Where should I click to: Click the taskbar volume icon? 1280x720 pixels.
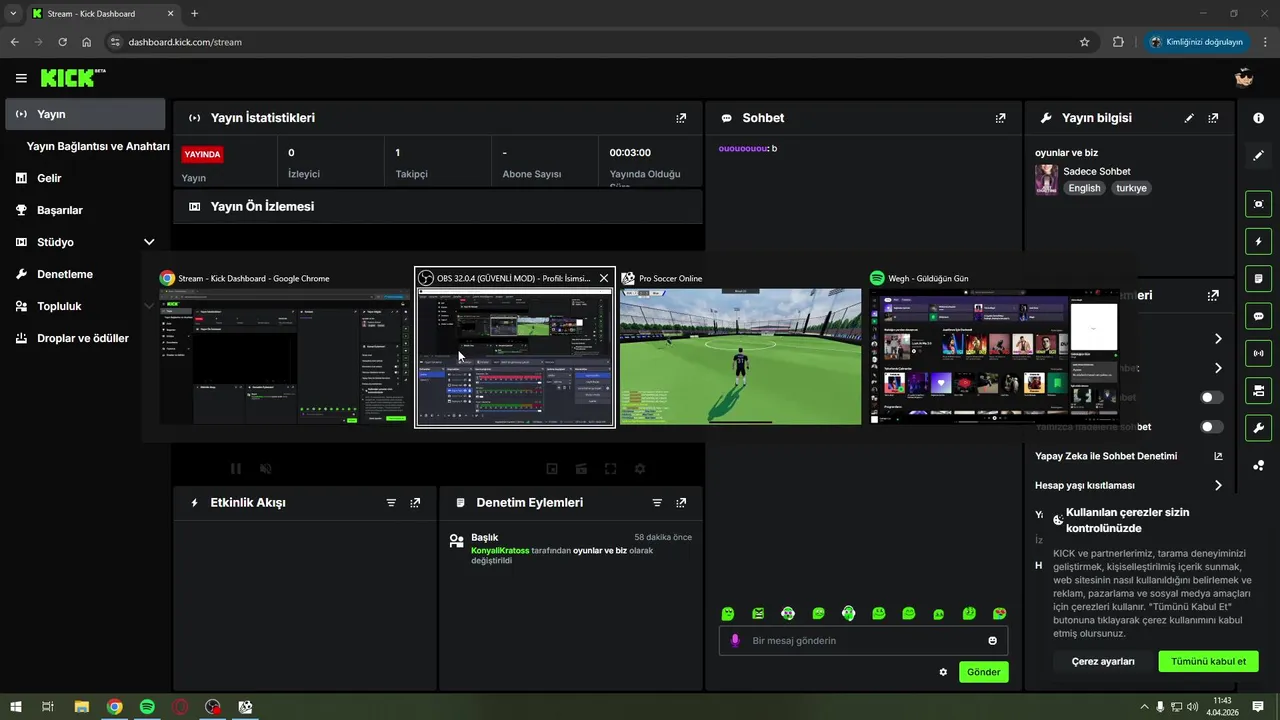(x=1192, y=707)
